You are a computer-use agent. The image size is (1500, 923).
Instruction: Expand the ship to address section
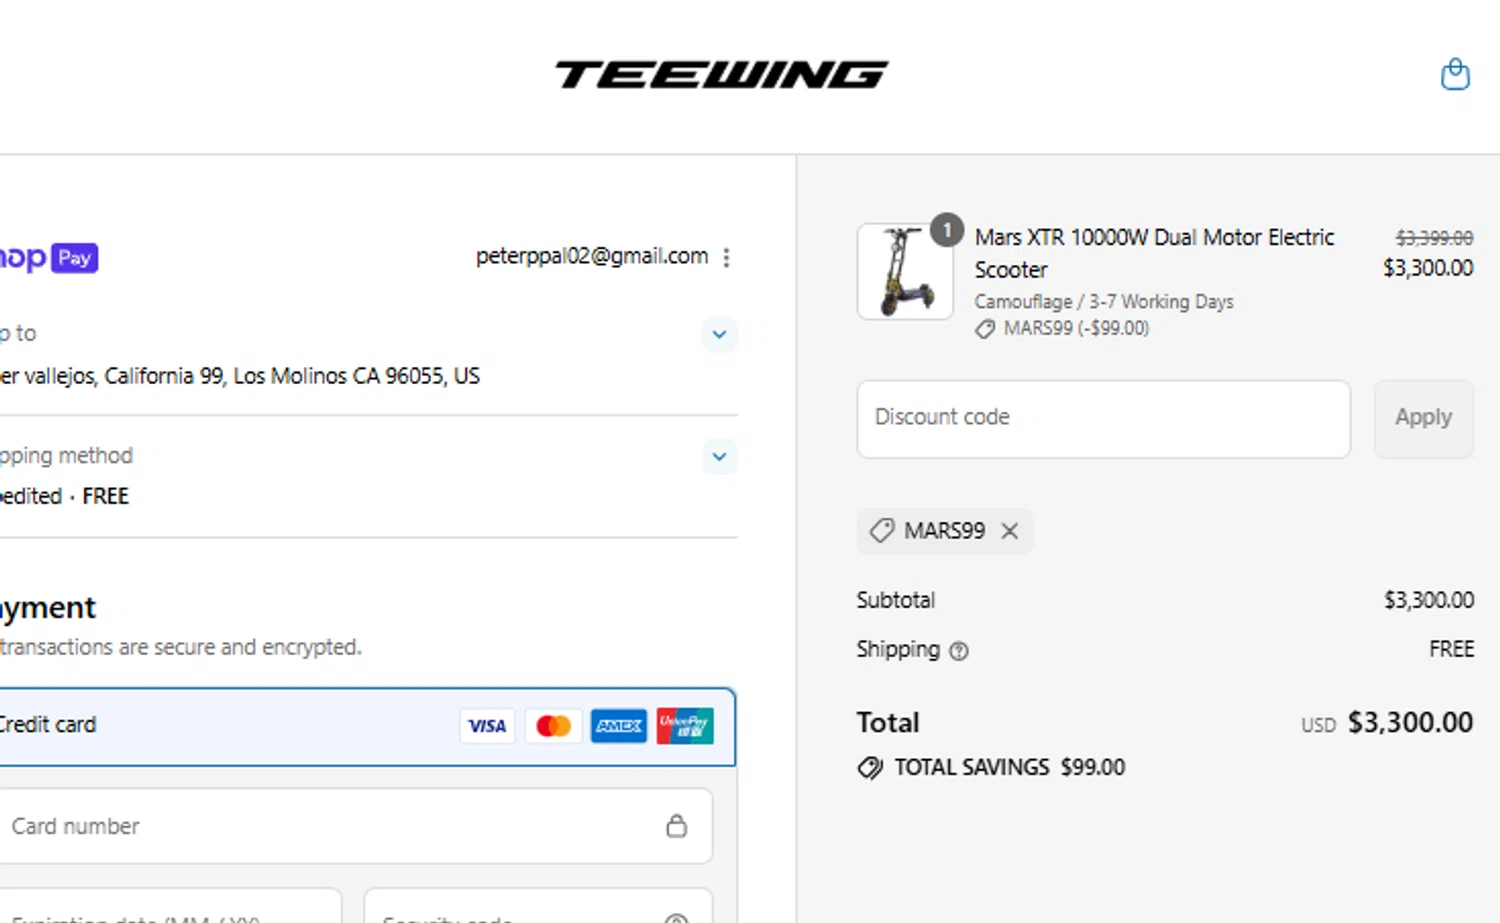(x=719, y=334)
